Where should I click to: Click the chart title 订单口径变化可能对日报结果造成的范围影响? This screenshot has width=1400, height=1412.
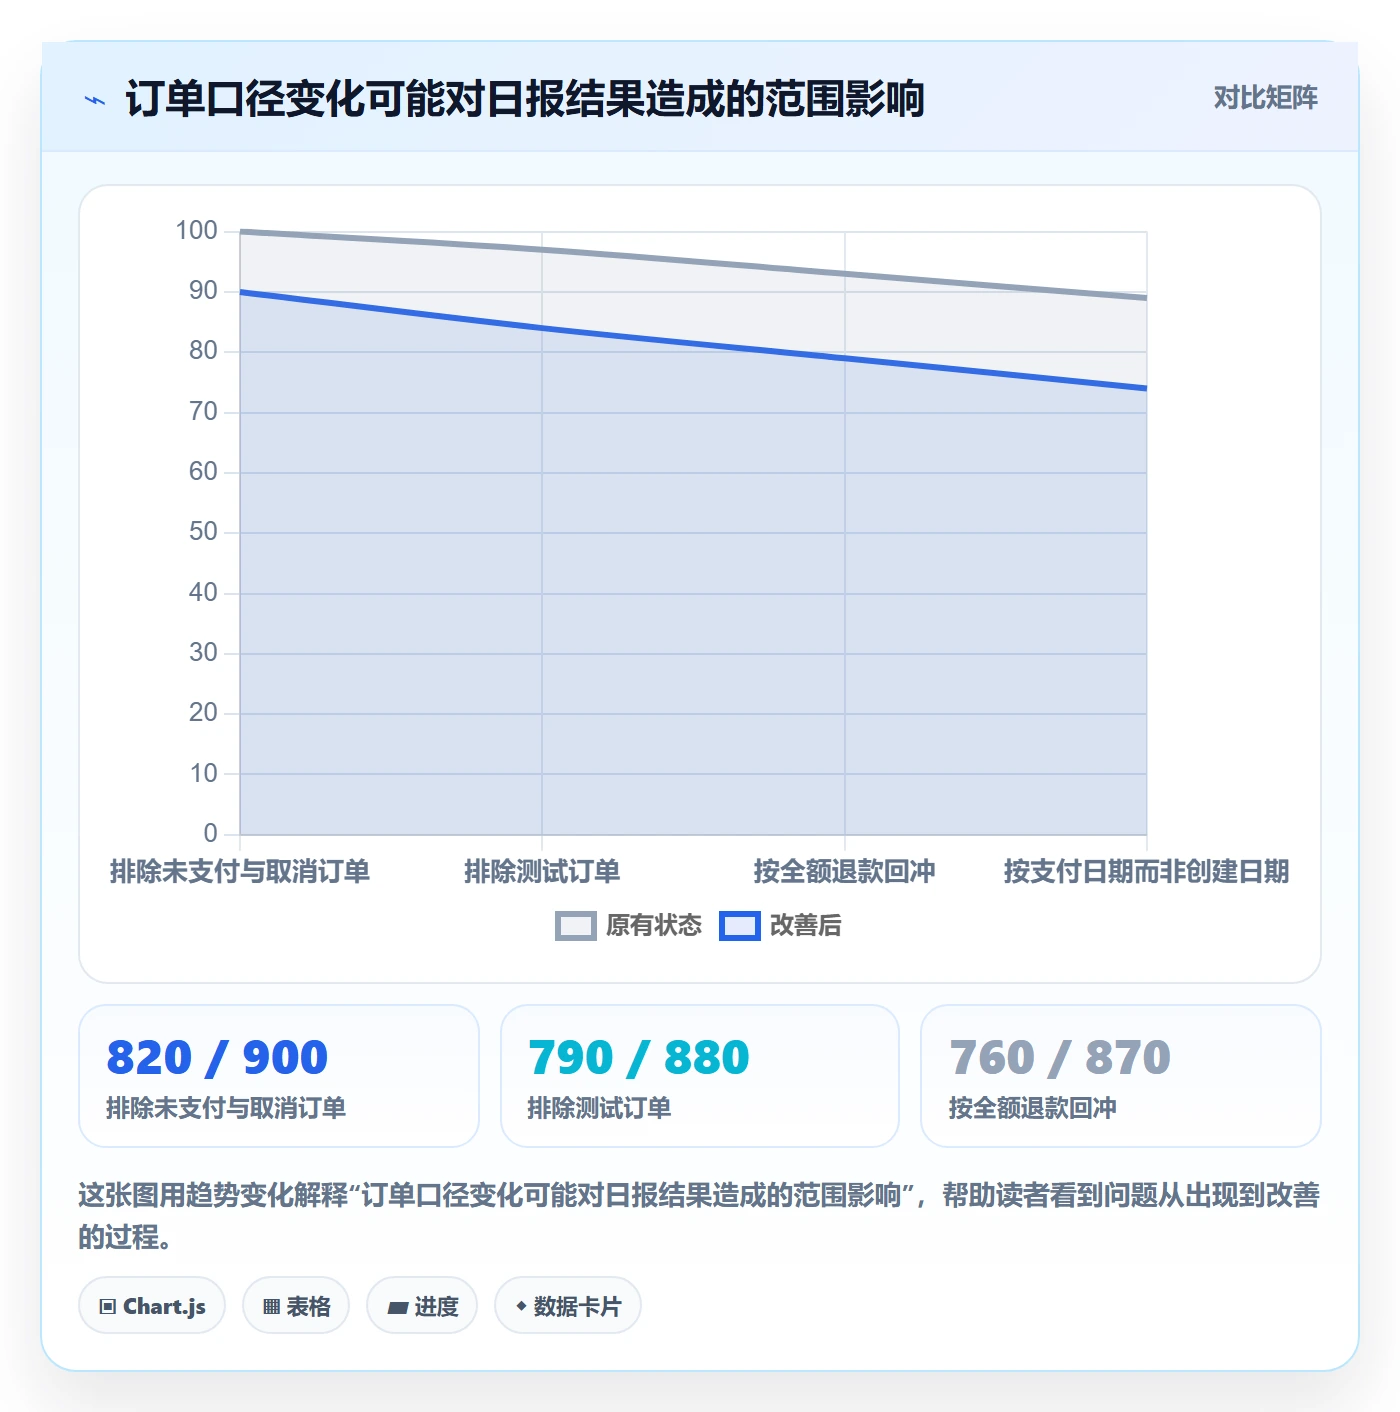click(x=525, y=99)
